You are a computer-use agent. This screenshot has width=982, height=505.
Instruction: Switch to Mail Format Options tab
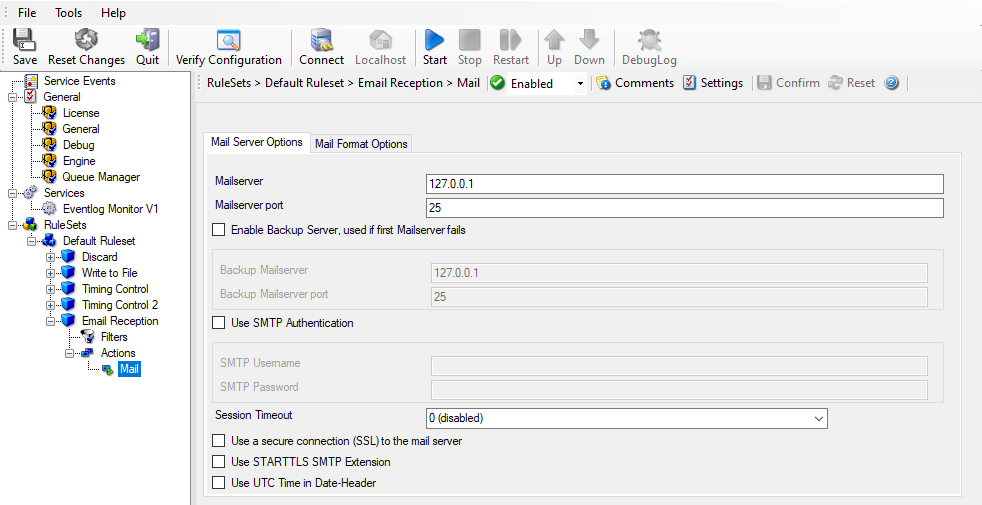(361, 144)
